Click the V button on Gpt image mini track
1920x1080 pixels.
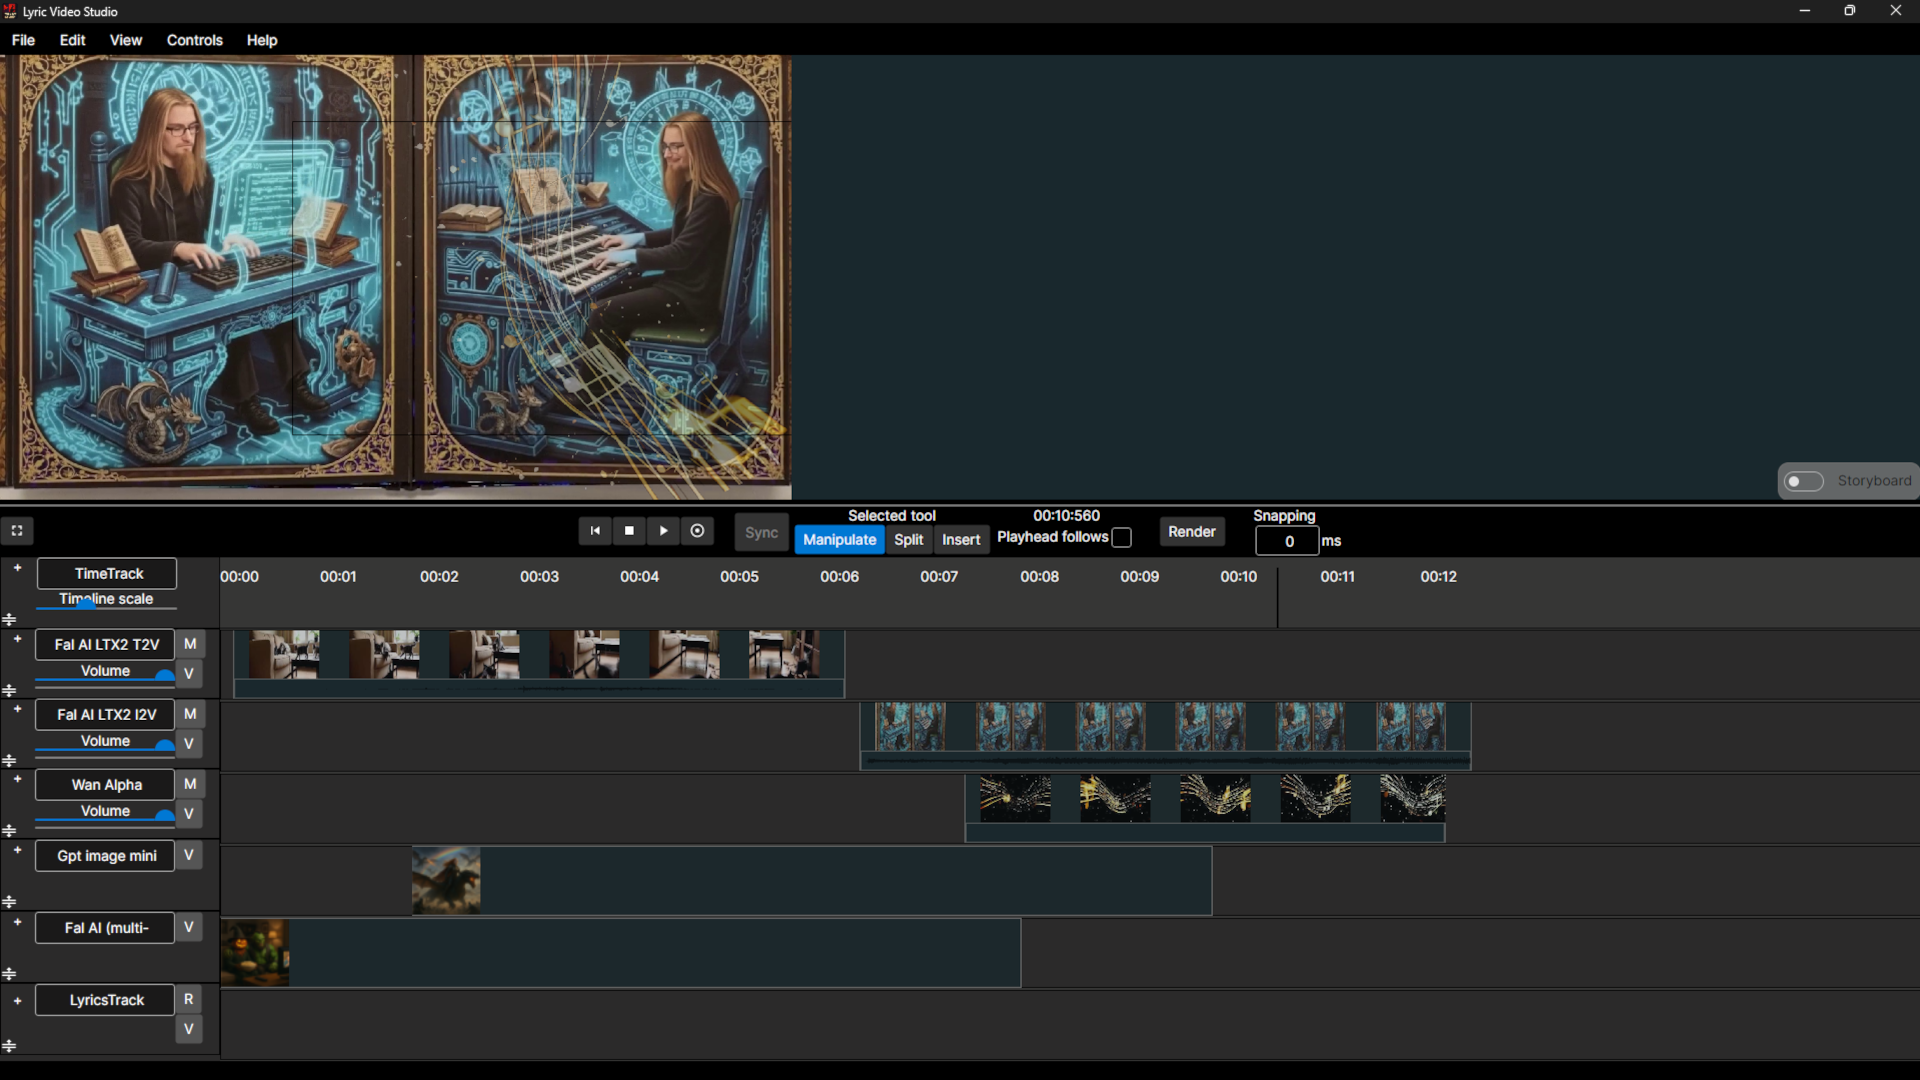[x=188, y=855]
